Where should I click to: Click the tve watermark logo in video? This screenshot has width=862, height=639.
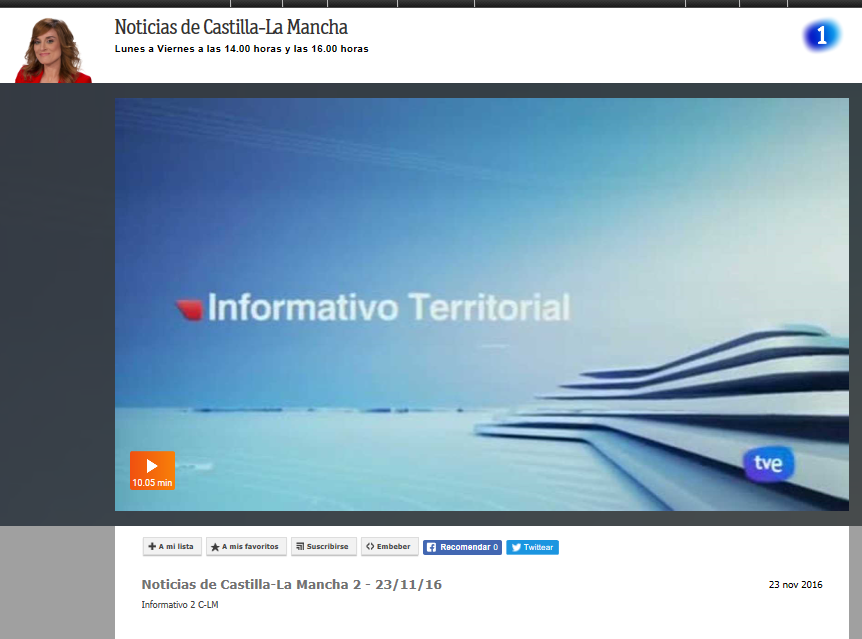pyautogui.click(x=769, y=464)
